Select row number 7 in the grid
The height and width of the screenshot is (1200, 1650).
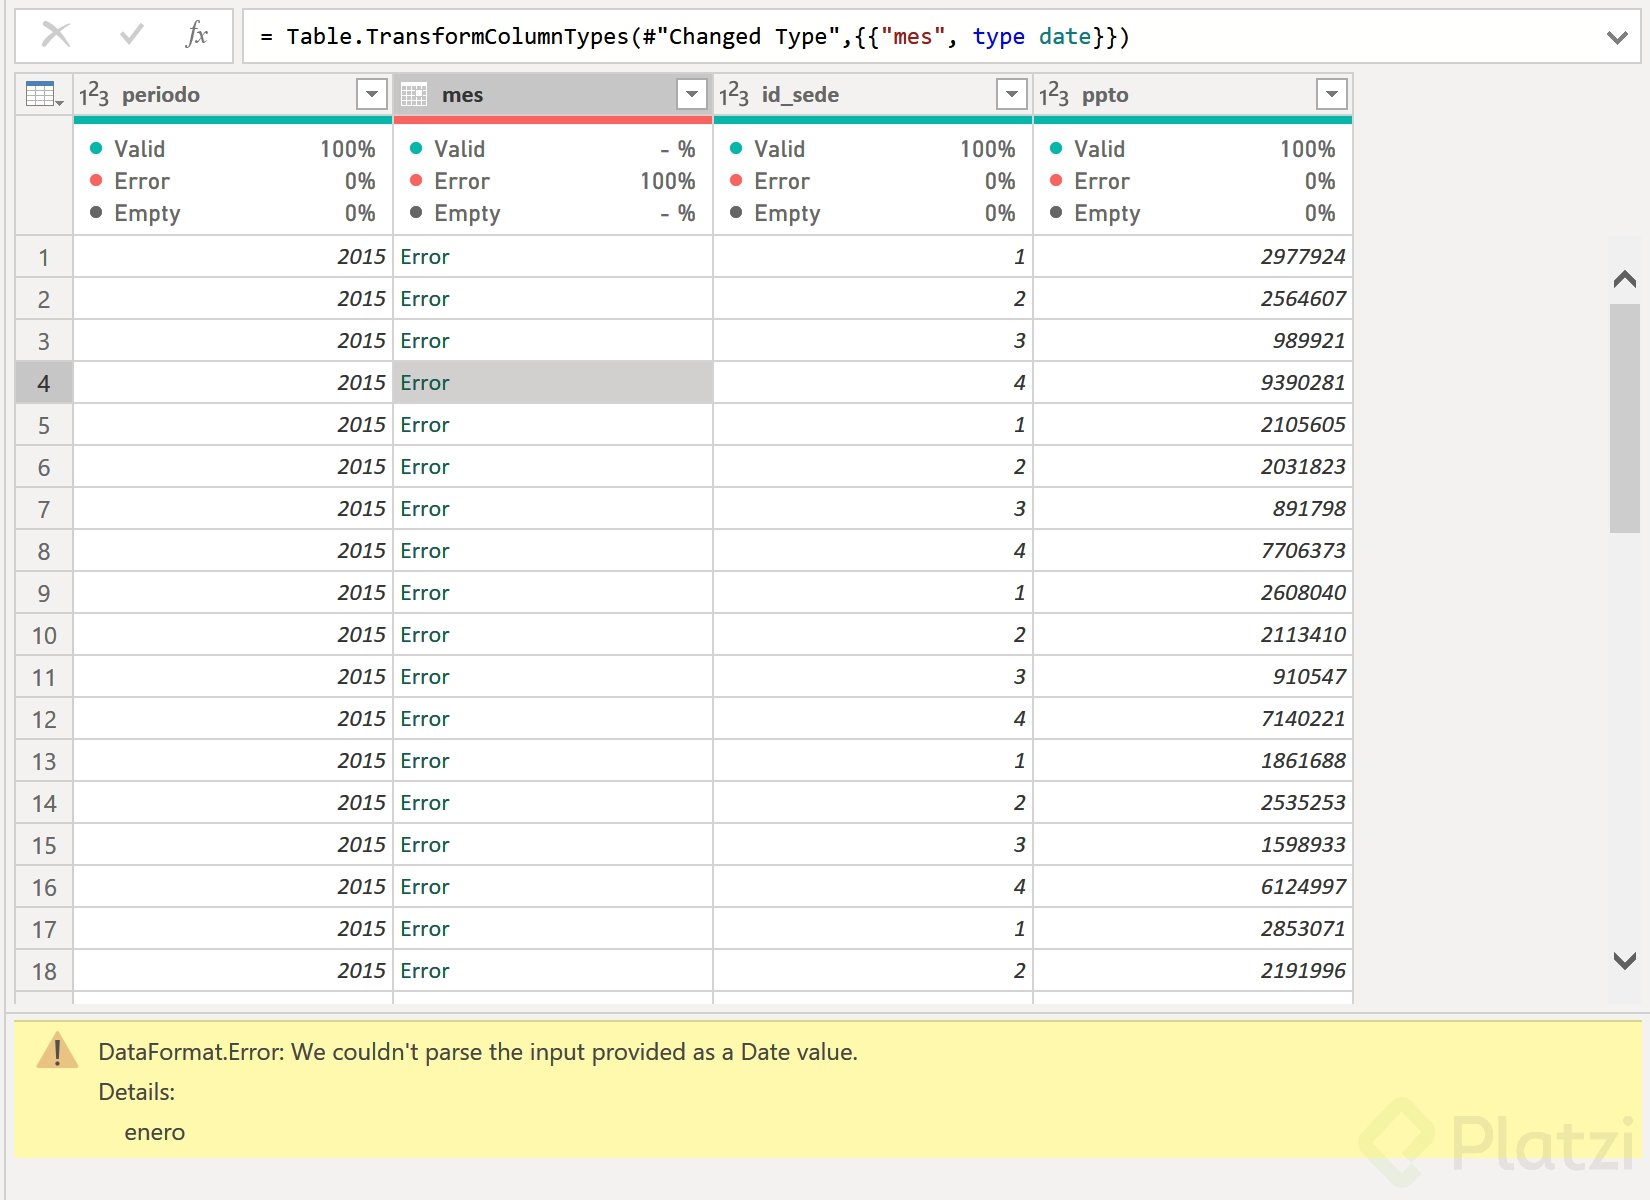[44, 509]
